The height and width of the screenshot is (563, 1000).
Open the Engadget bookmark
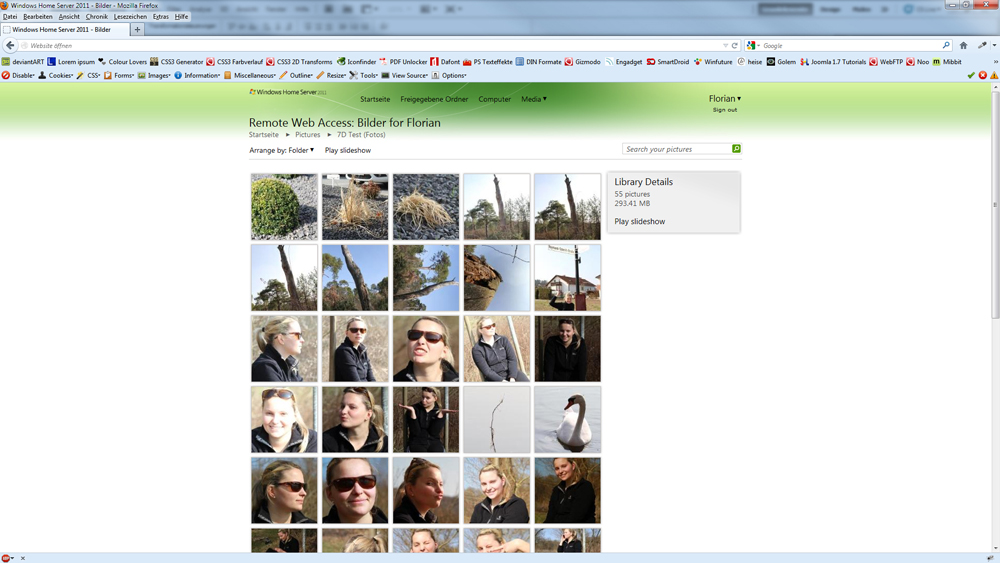[x=624, y=62]
